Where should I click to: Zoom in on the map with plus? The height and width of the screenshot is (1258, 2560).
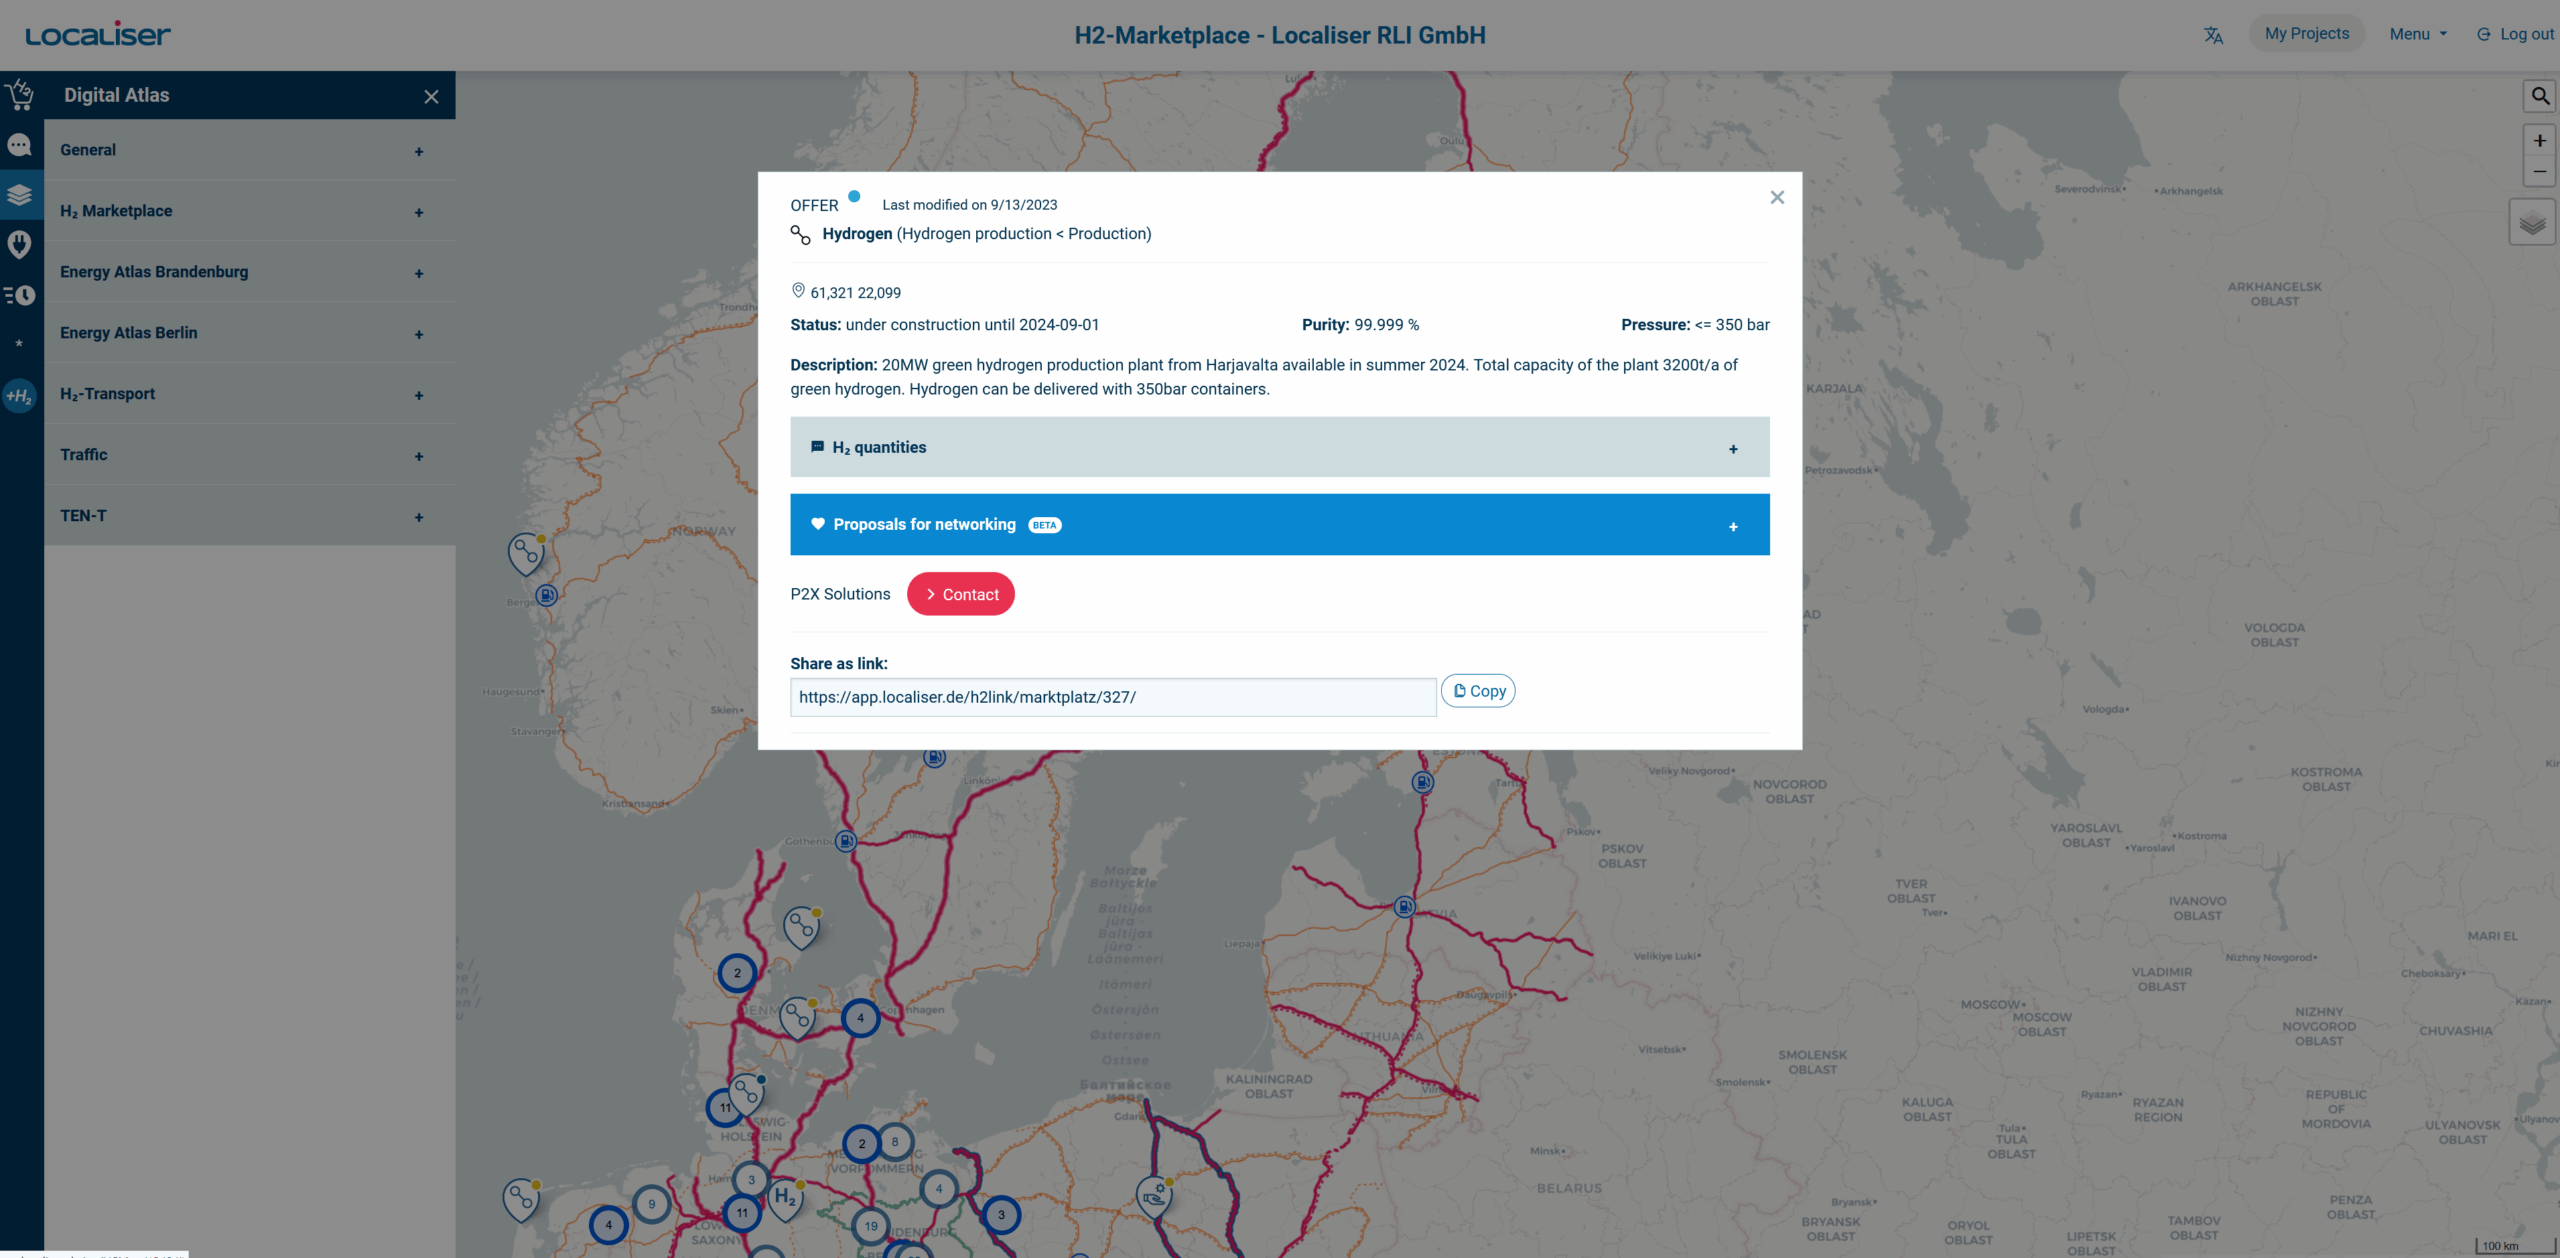click(x=2539, y=141)
